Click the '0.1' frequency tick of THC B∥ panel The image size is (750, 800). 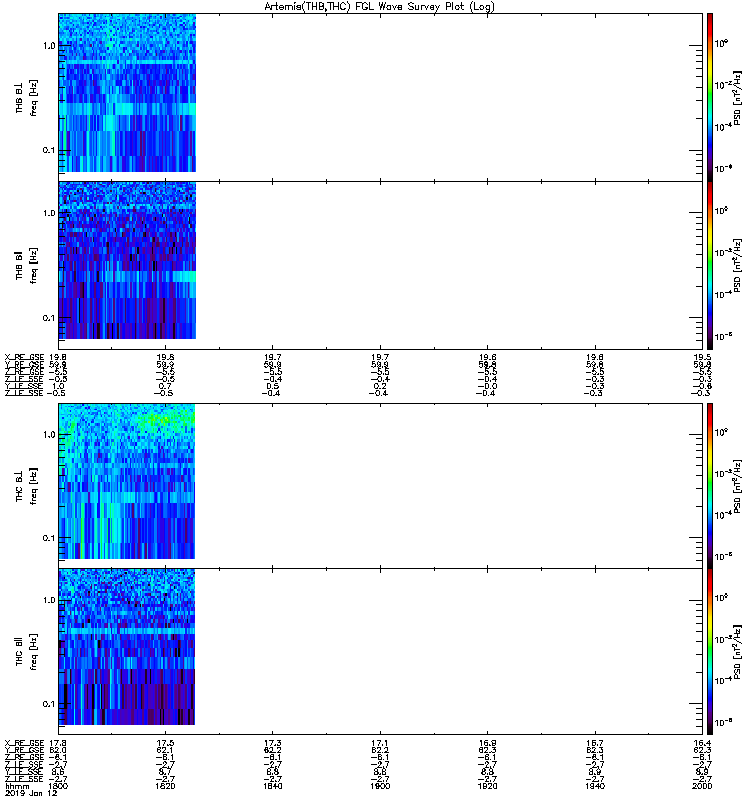[x=49, y=704]
